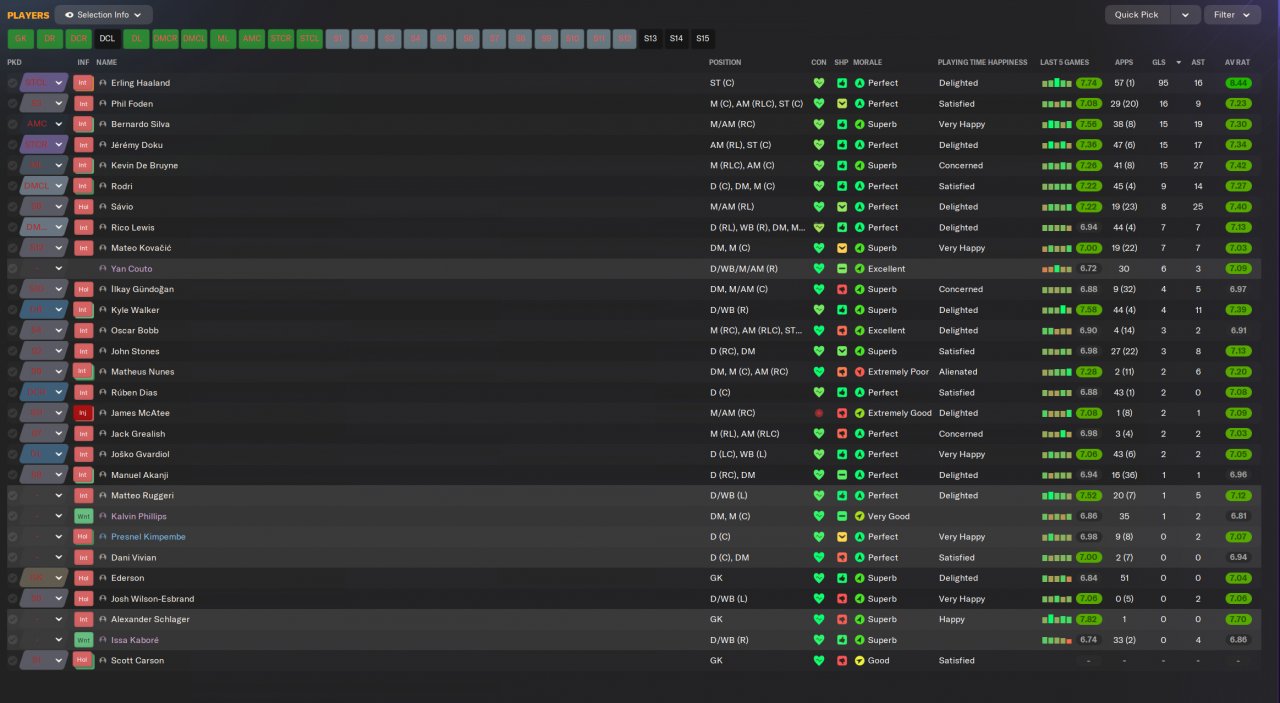Select the S13 substitute chip
The image size is (1280, 703).
650,39
